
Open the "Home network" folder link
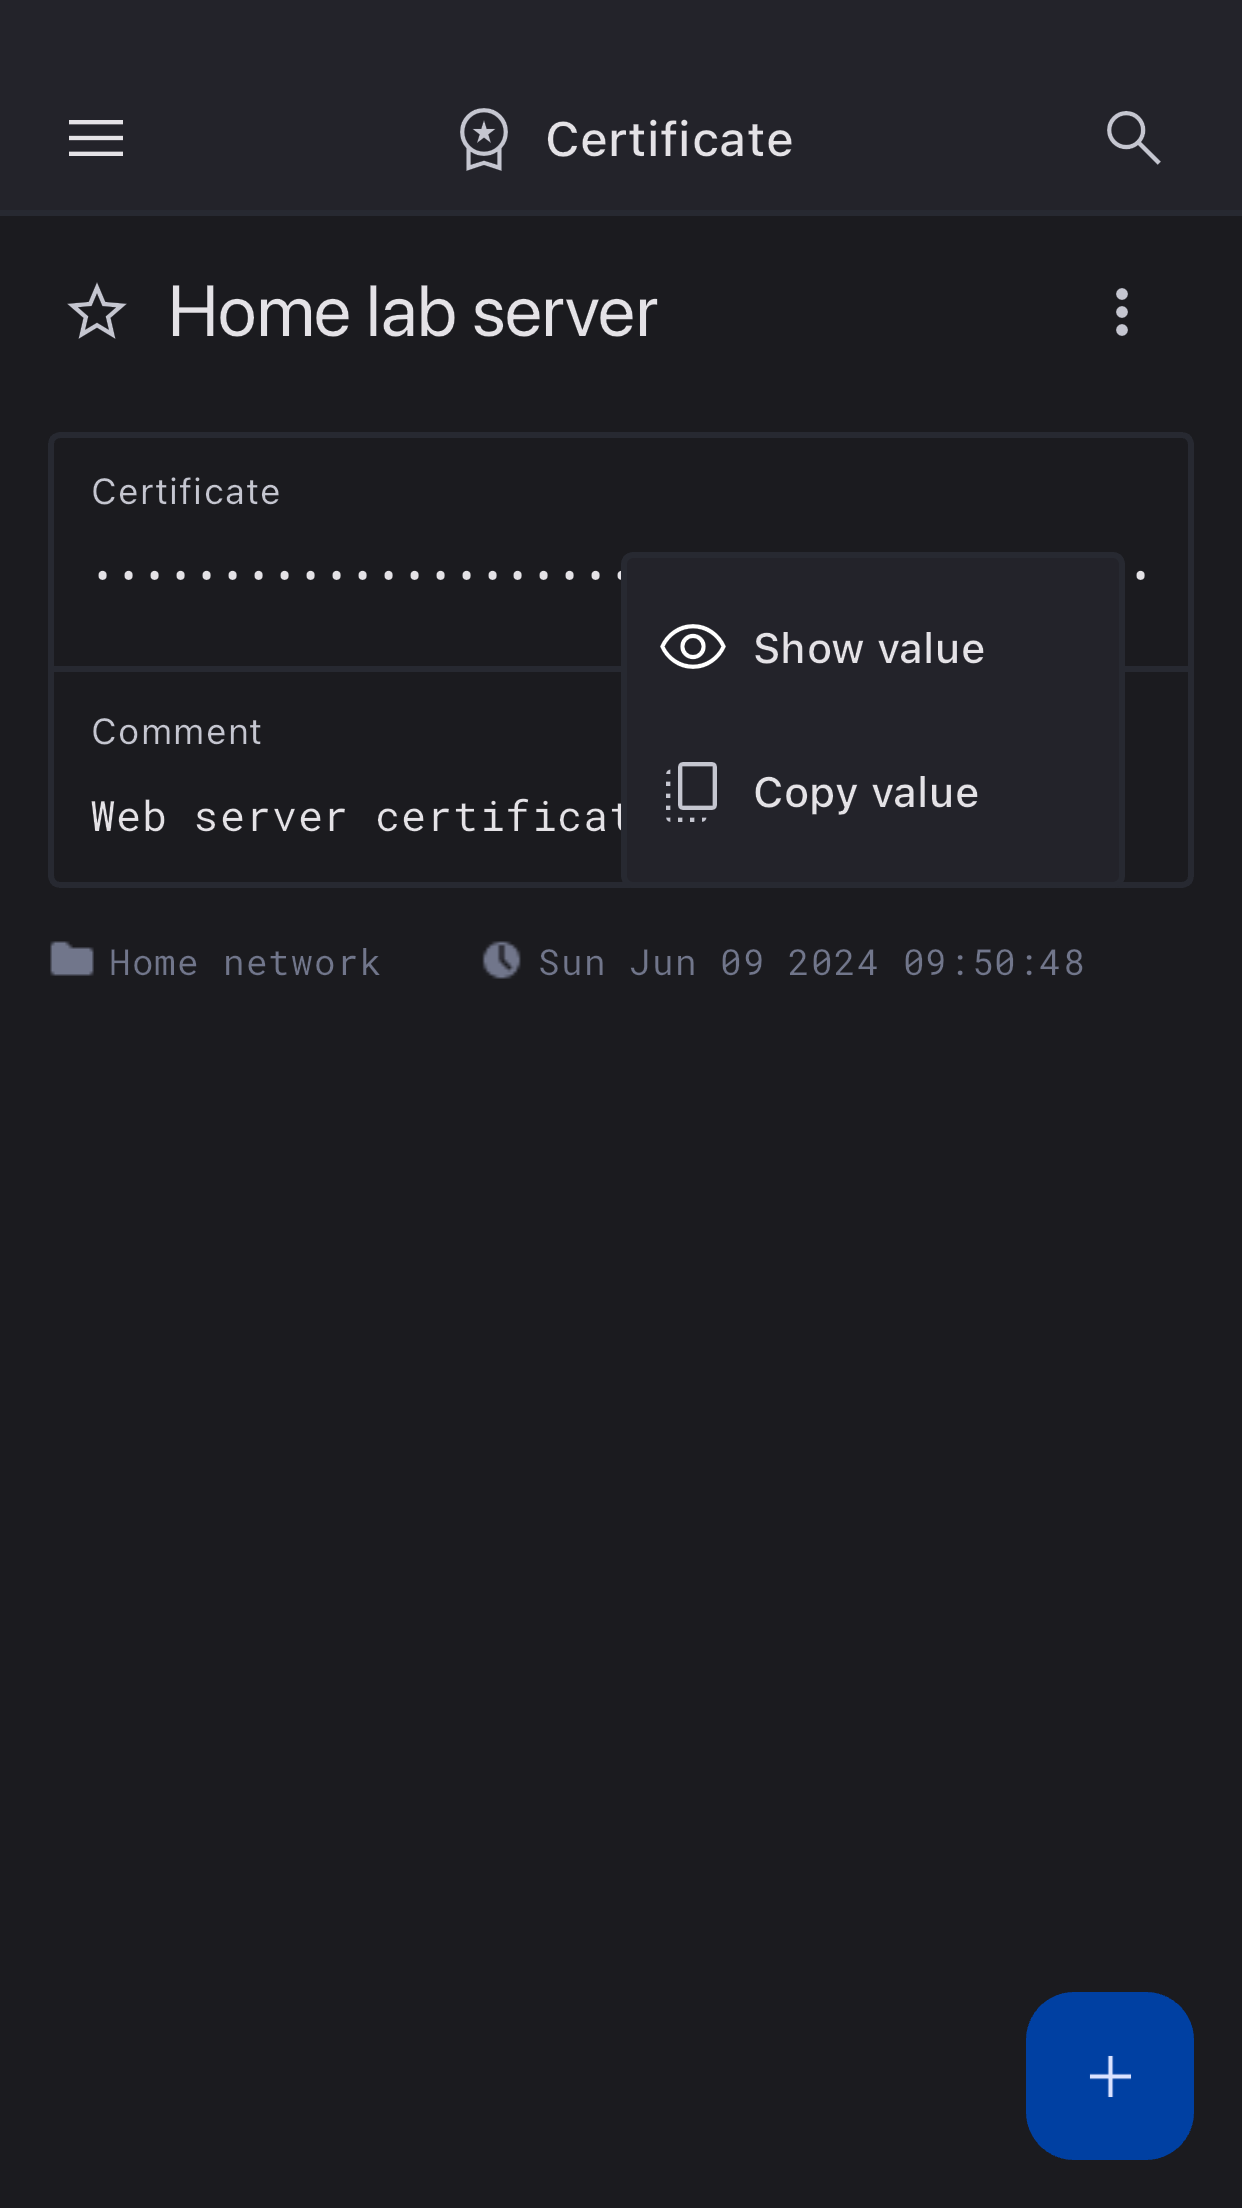point(245,962)
